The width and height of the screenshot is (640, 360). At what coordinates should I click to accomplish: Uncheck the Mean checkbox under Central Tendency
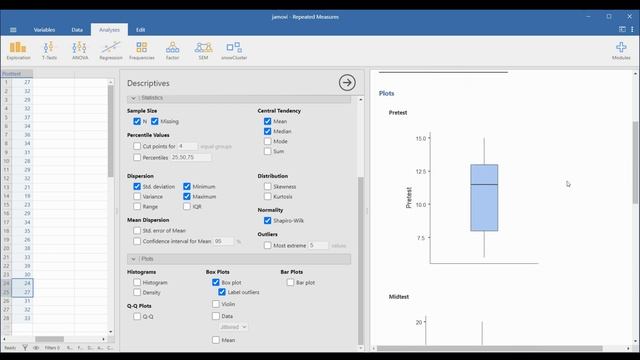click(x=267, y=121)
